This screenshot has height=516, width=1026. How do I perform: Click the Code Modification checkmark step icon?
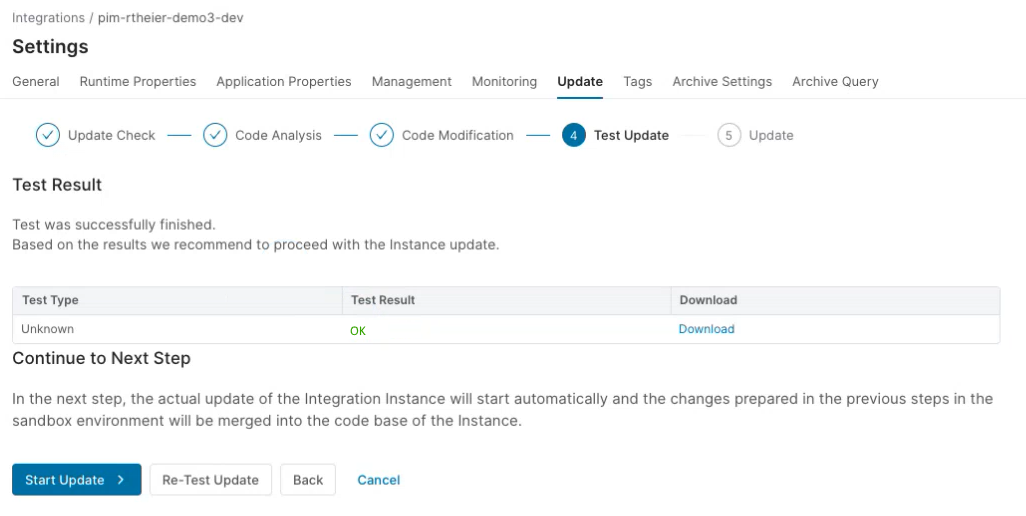(381, 135)
